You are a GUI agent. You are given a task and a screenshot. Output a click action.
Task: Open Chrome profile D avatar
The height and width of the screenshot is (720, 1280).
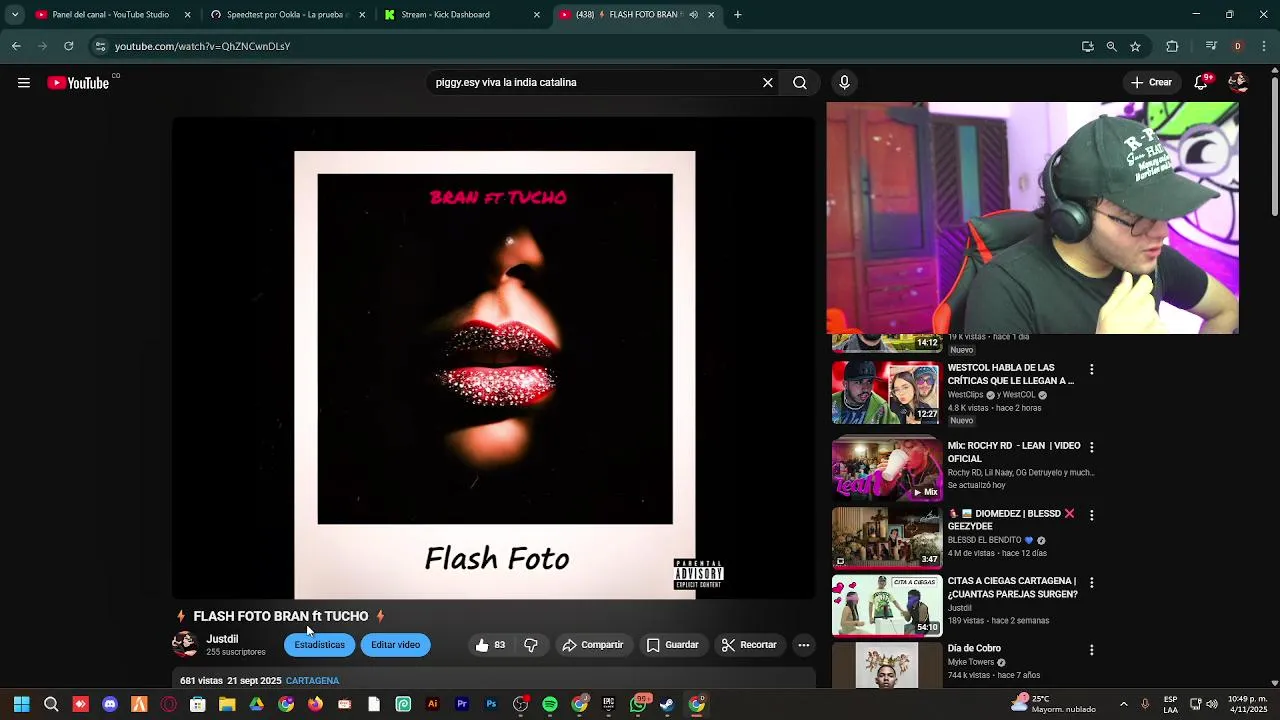pos(1238,46)
